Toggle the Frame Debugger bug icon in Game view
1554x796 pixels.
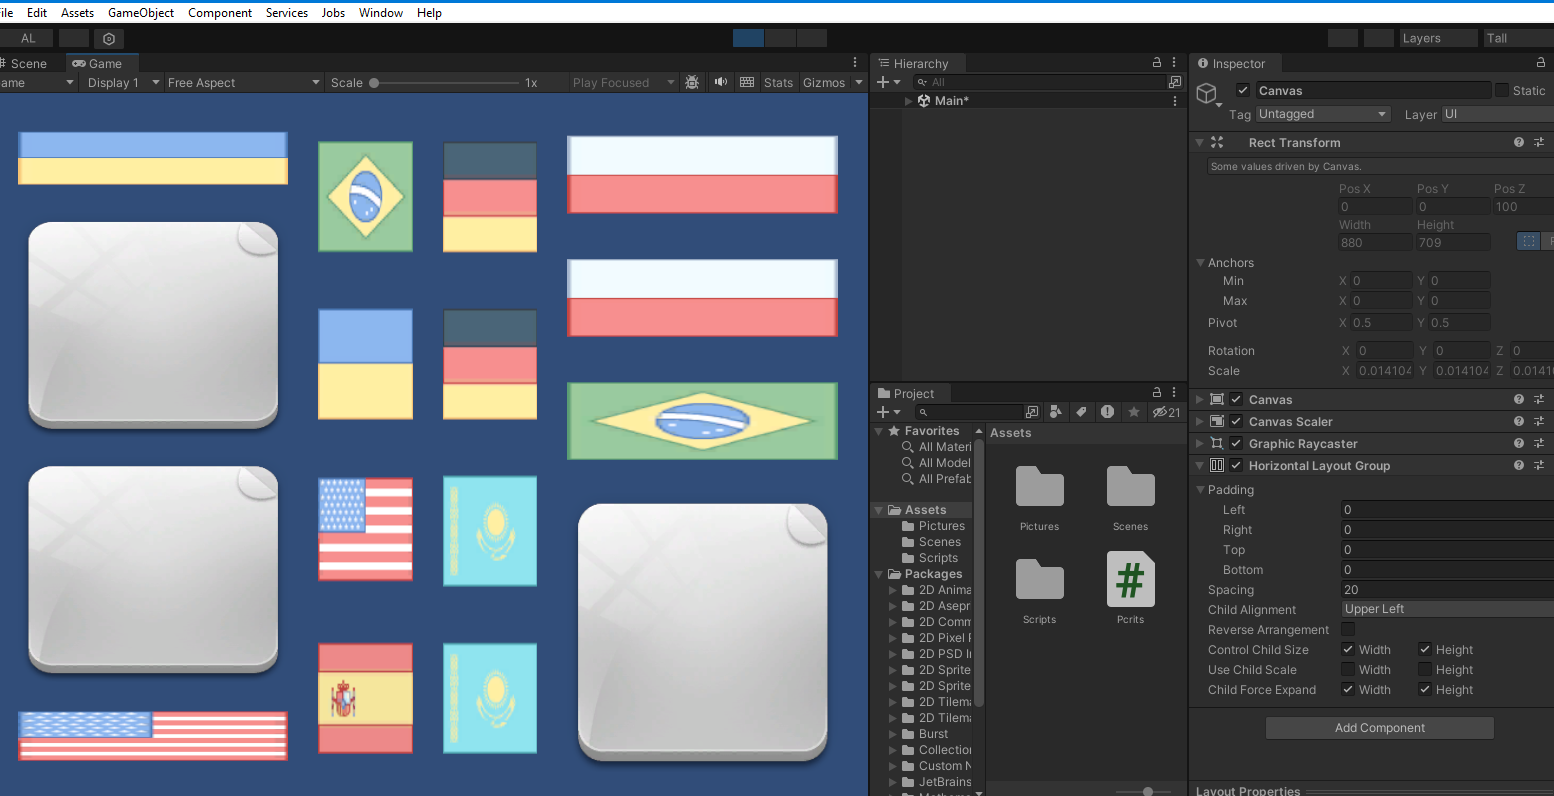[x=692, y=82]
